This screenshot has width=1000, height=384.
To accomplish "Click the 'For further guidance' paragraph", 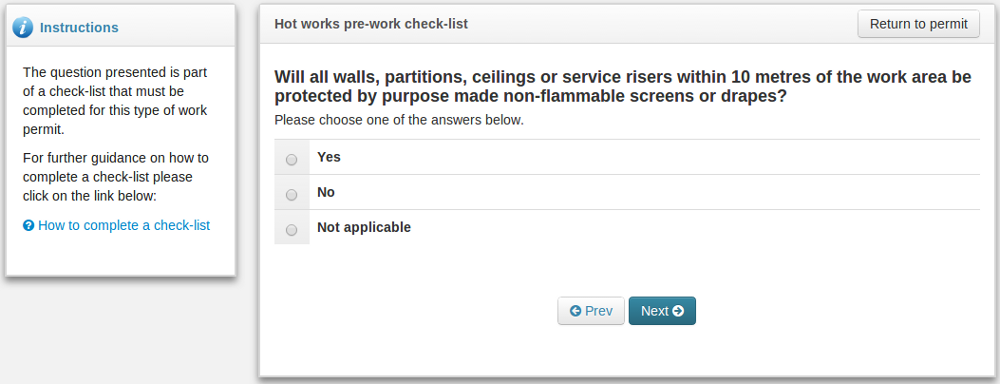I will (x=115, y=177).
